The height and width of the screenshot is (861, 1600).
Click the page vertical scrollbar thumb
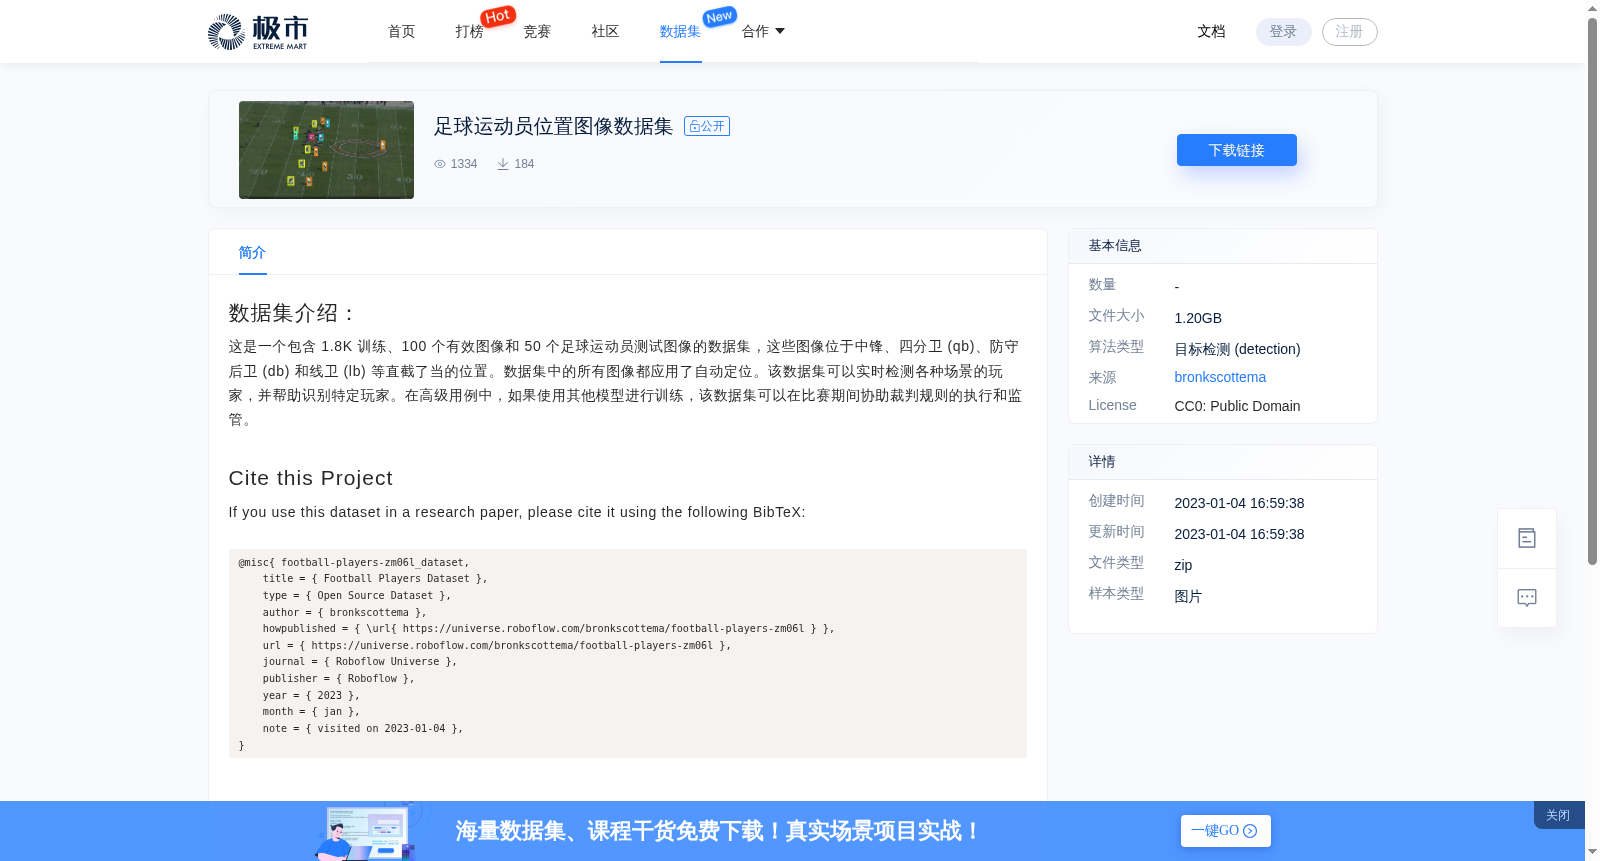point(1592,290)
